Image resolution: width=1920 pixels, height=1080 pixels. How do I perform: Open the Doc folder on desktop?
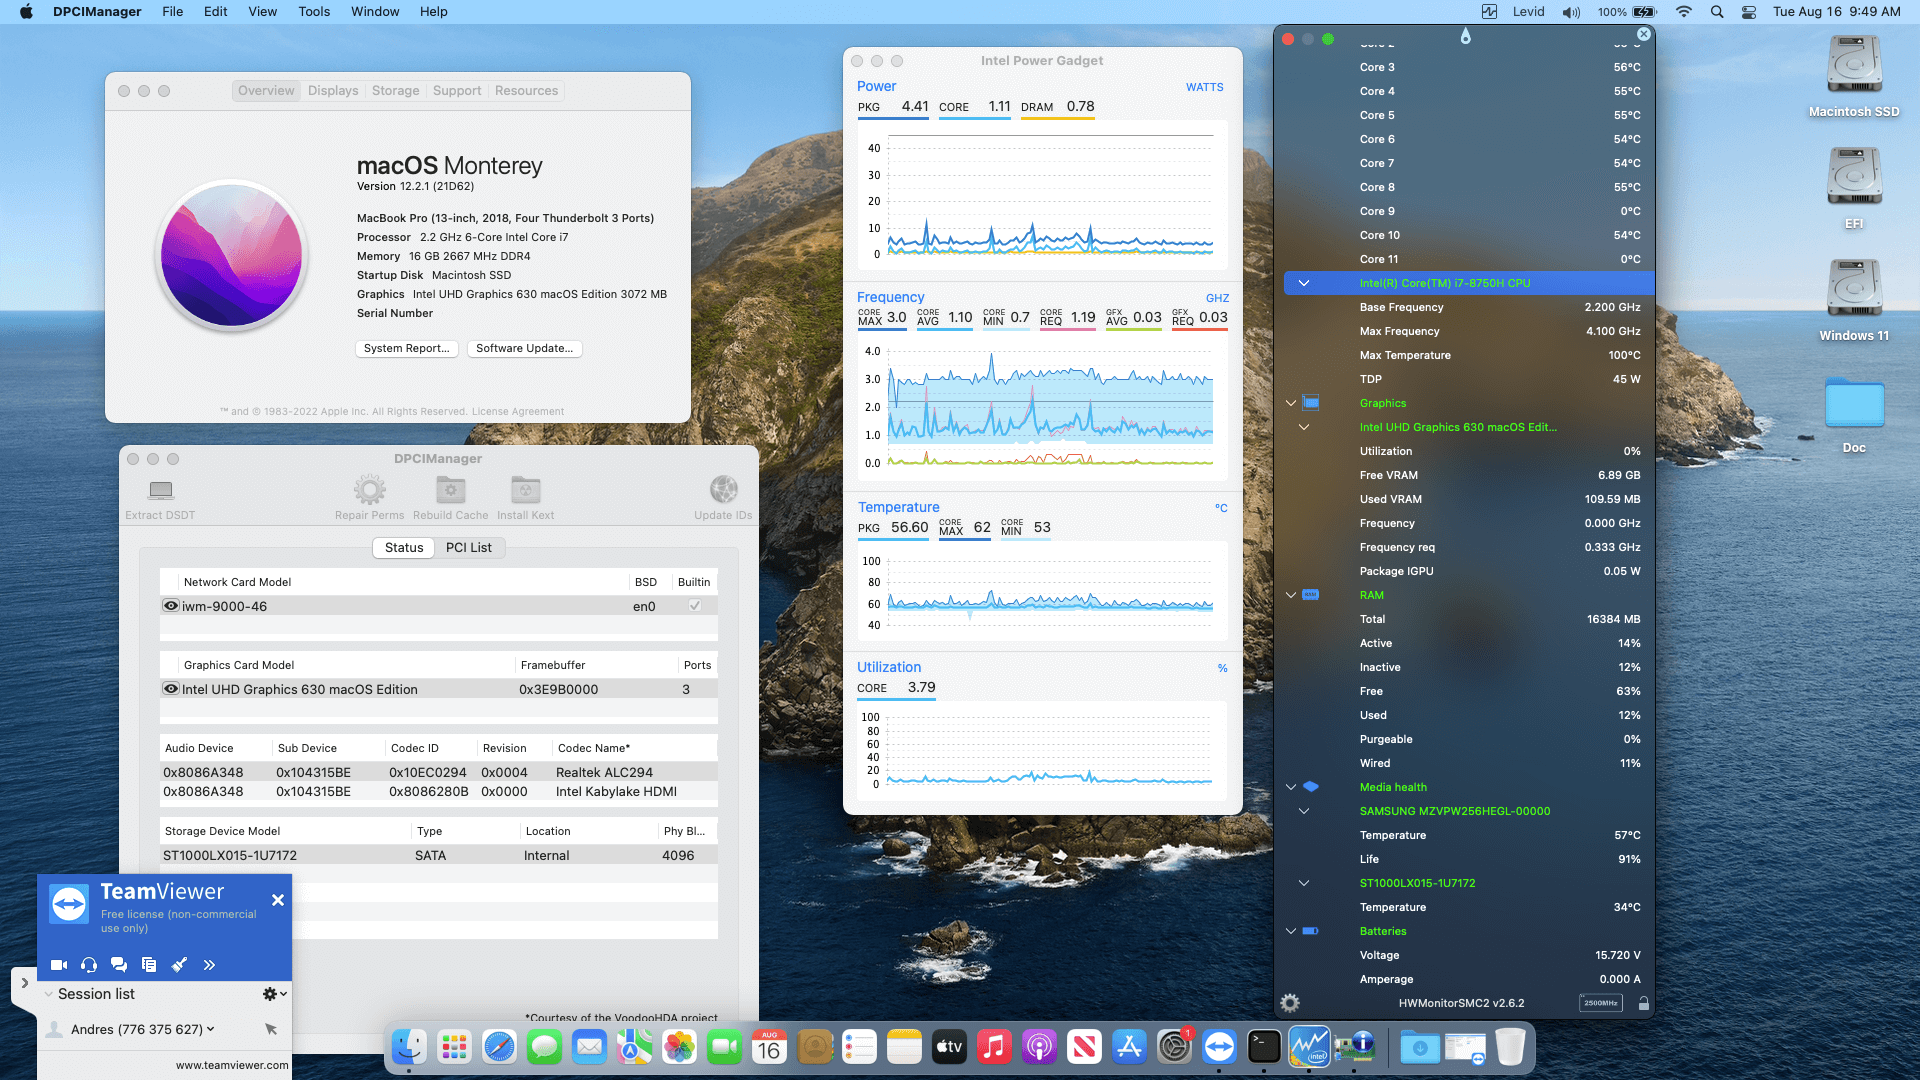(x=1854, y=405)
